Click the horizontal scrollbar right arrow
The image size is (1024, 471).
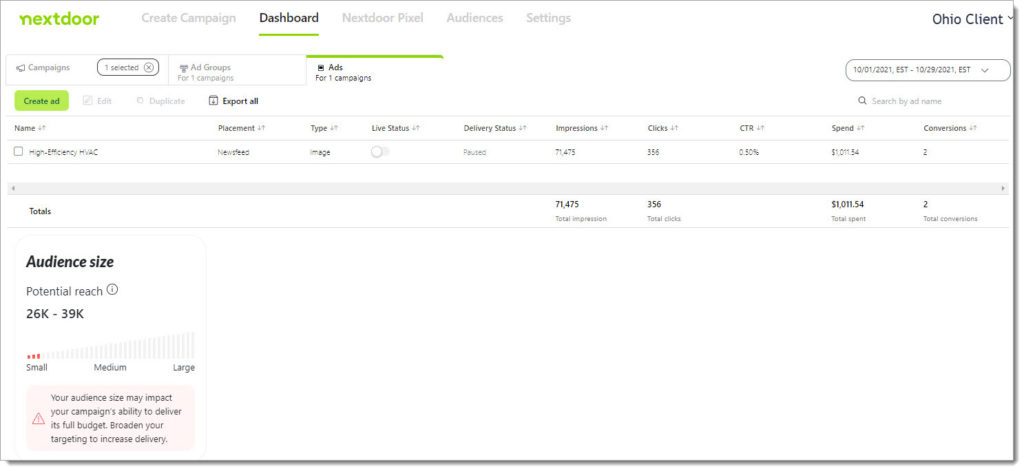[1004, 188]
